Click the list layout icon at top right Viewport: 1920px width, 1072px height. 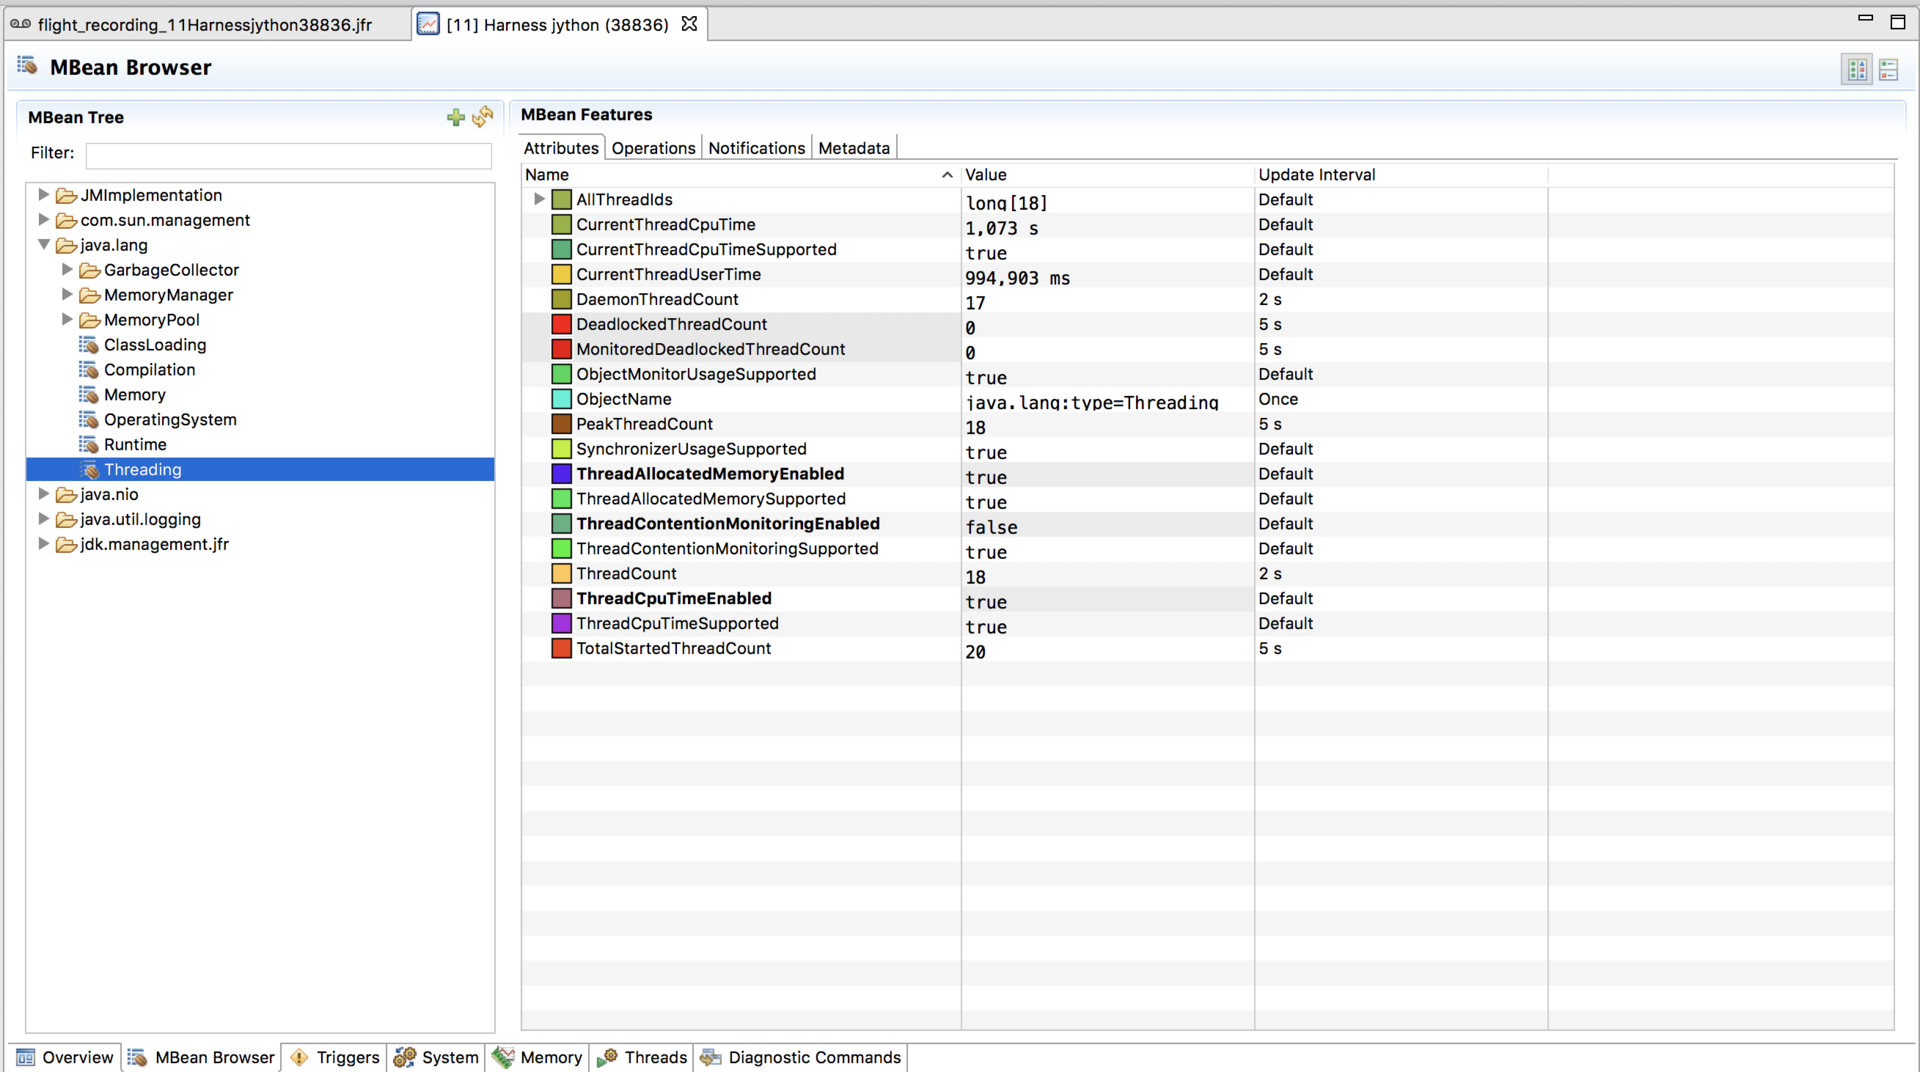(x=1888, y=69)
